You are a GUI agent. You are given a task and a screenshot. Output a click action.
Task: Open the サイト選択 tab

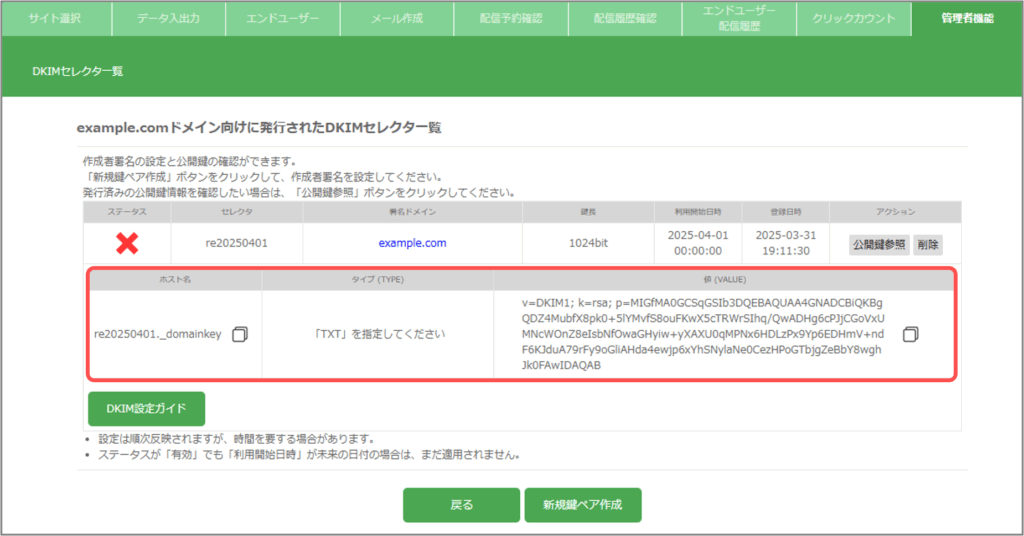(x=55, y=18)
